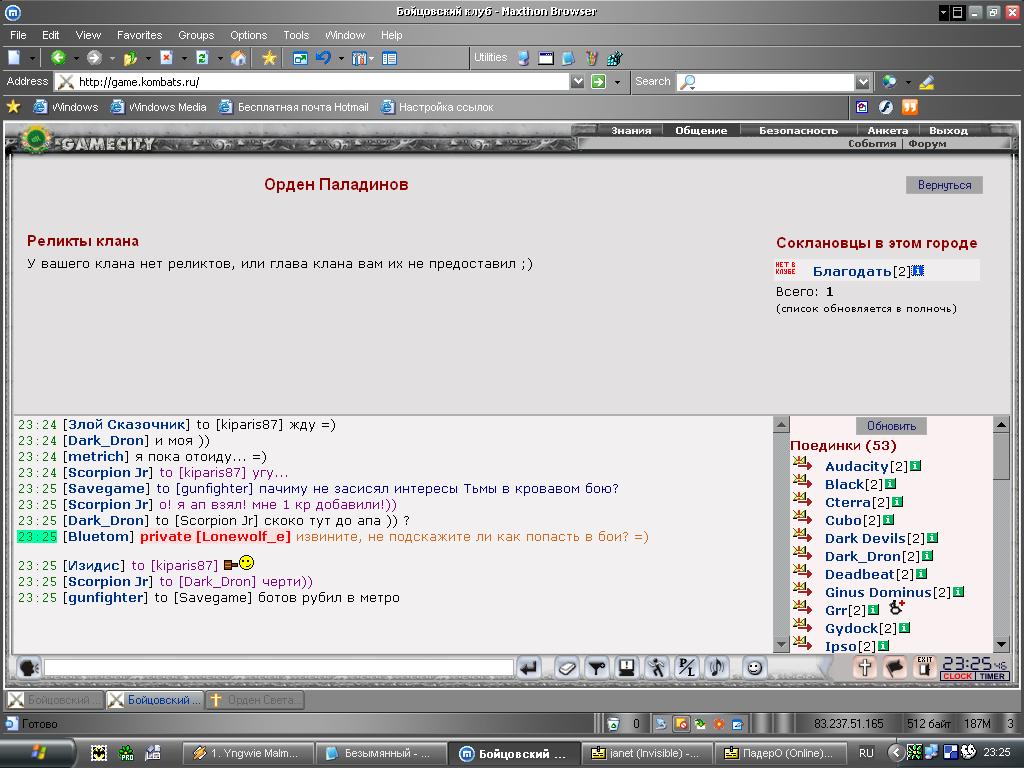The width and height of the screenshot is (1024, 768).
Task: Click the new blank page icon
Action: coord(14,58)
